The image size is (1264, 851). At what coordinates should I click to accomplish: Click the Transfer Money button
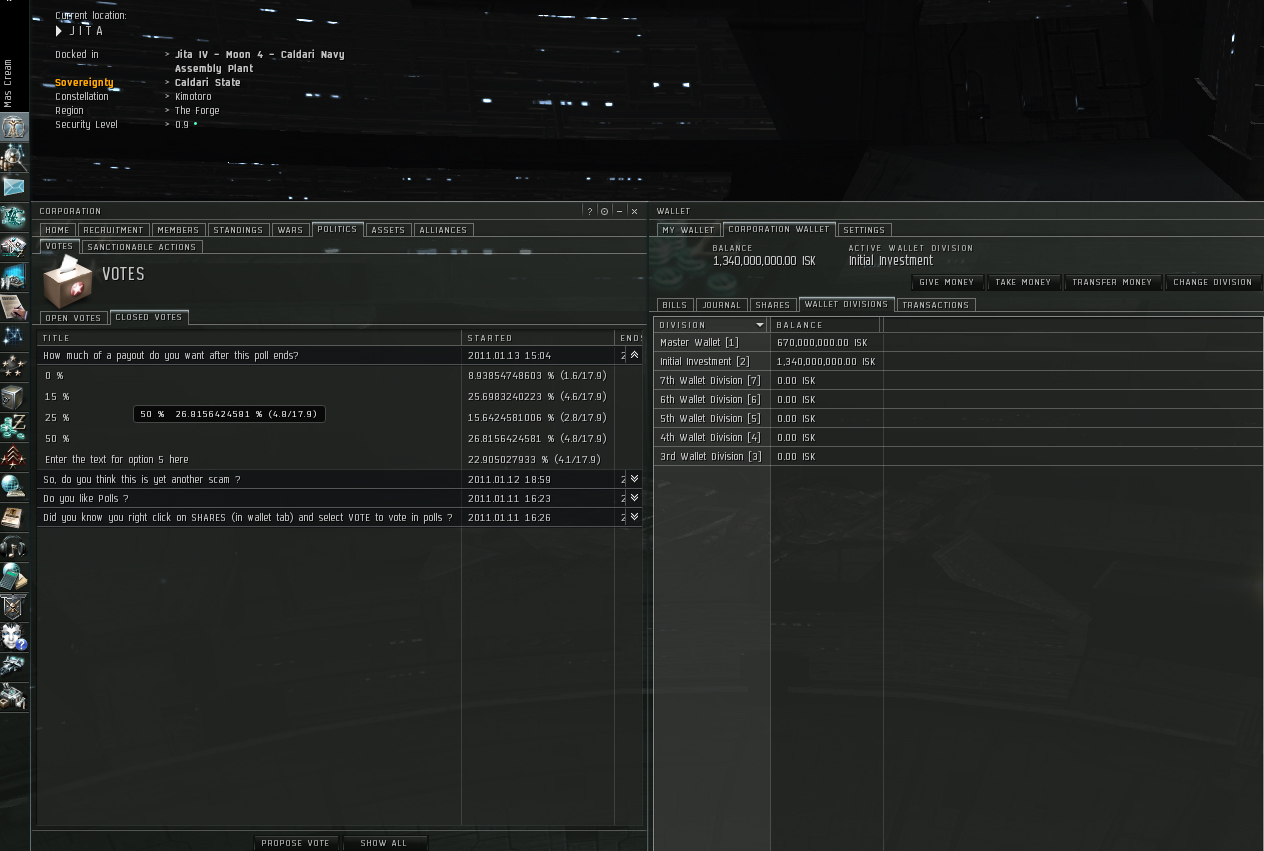pos(1111,282)
